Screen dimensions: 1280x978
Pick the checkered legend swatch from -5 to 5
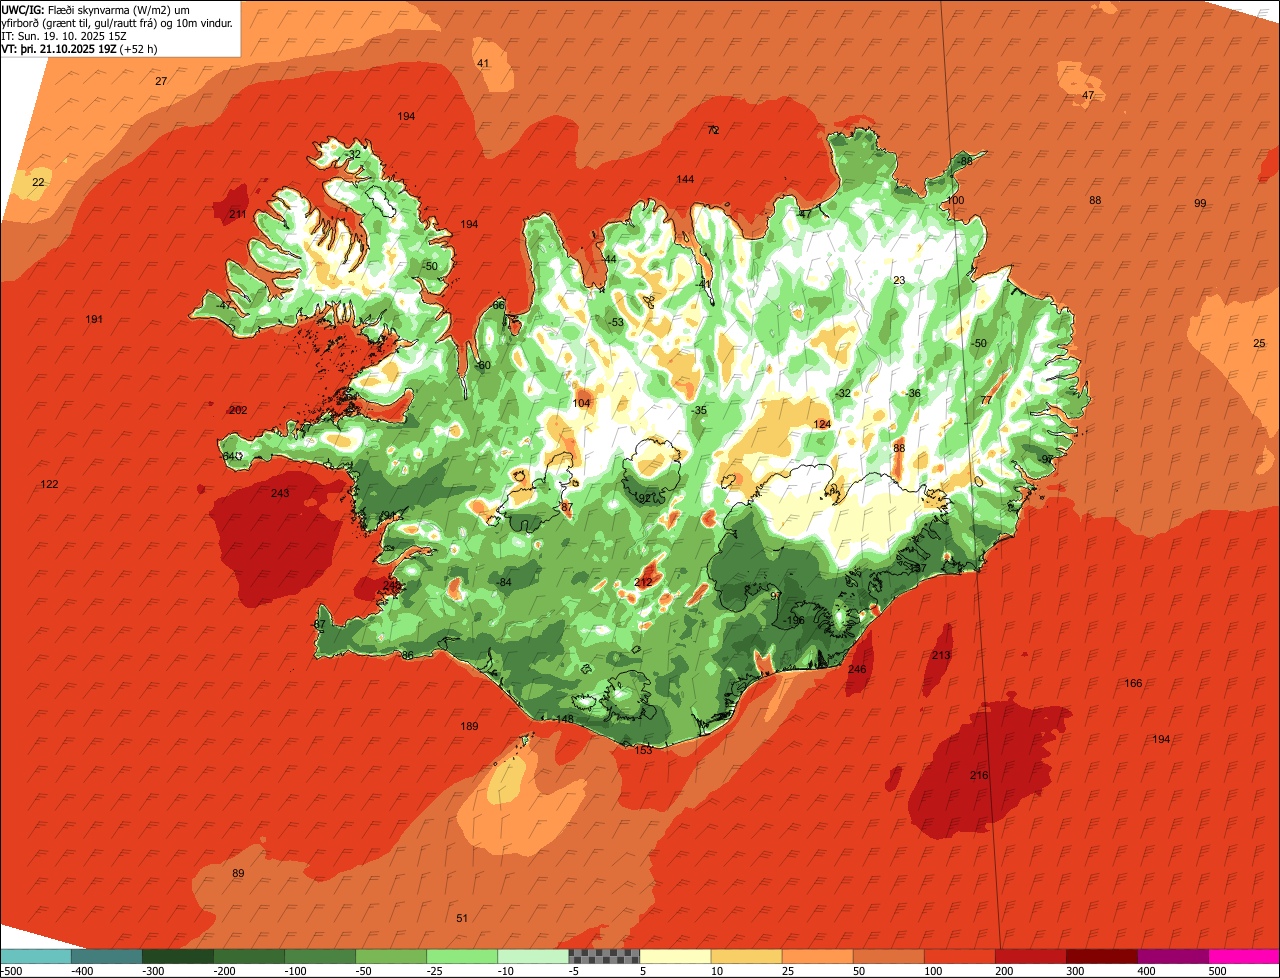(x=604, y=957)
